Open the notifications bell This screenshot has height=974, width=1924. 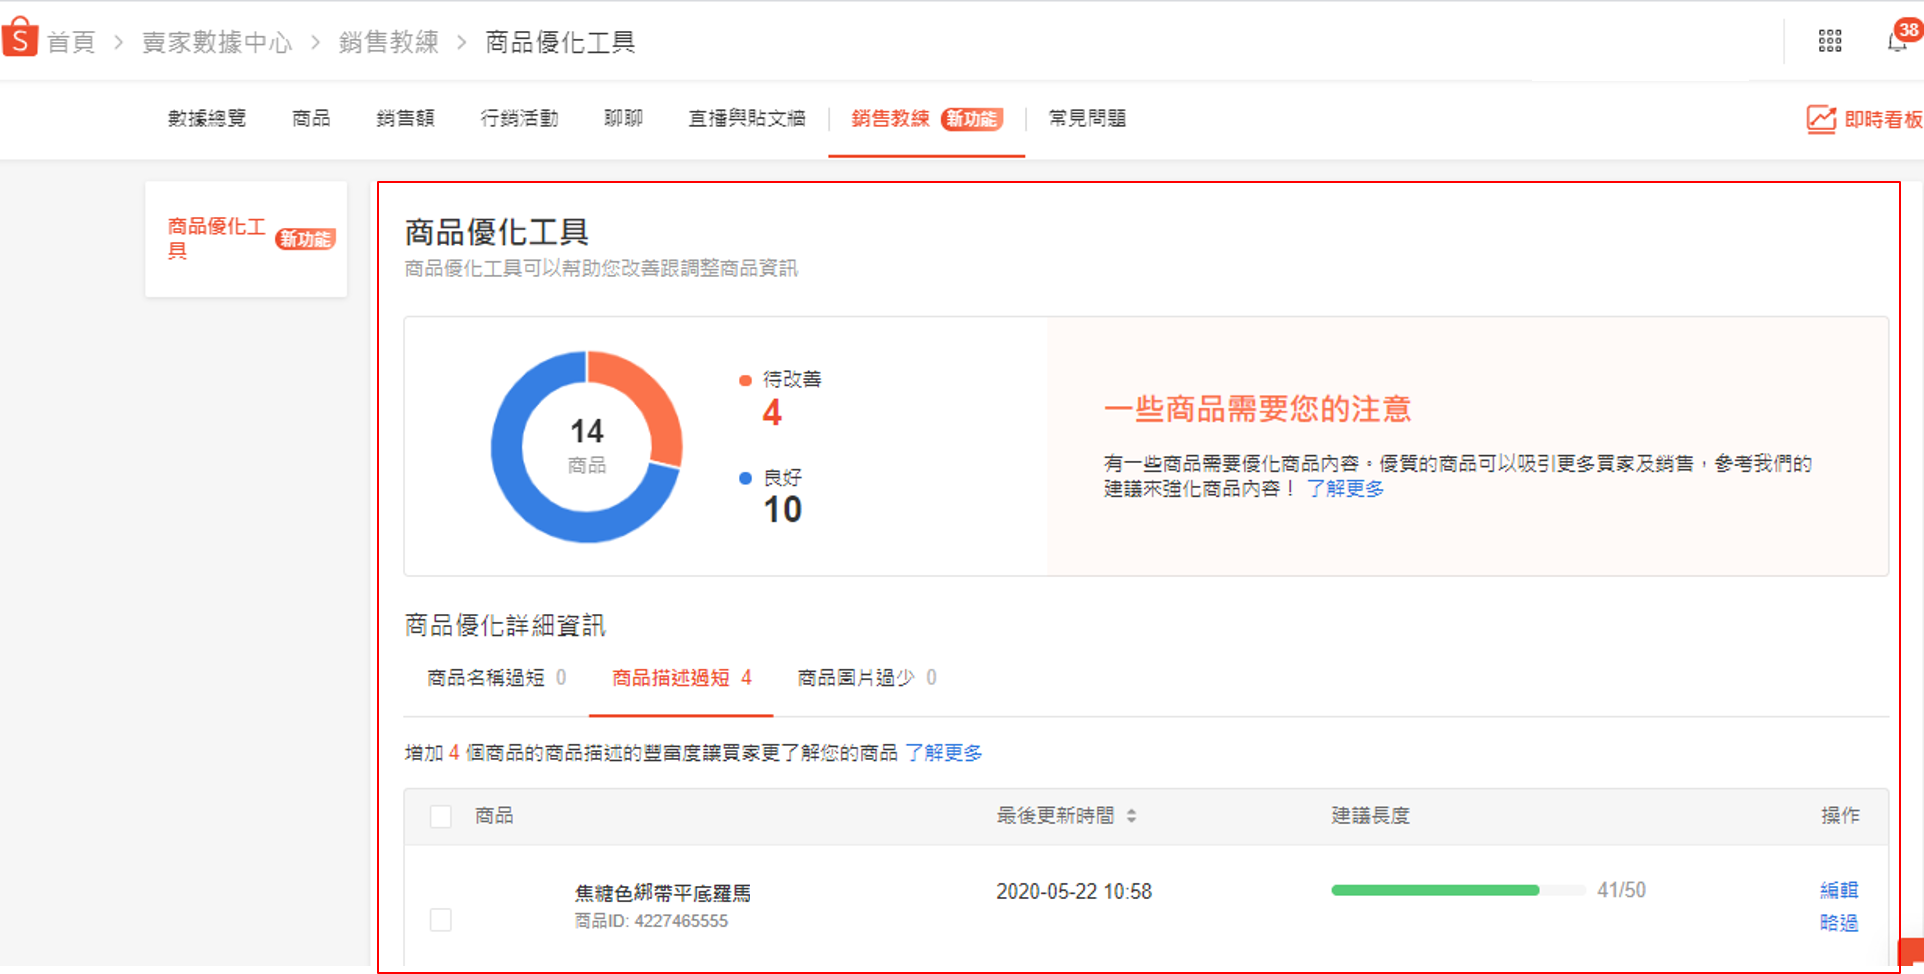point(1896,41)
